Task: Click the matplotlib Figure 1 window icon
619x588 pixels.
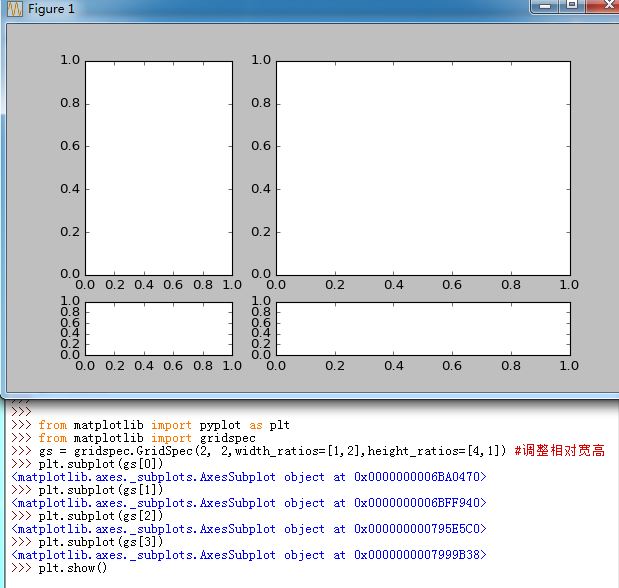Action: [x=15, y=8]
